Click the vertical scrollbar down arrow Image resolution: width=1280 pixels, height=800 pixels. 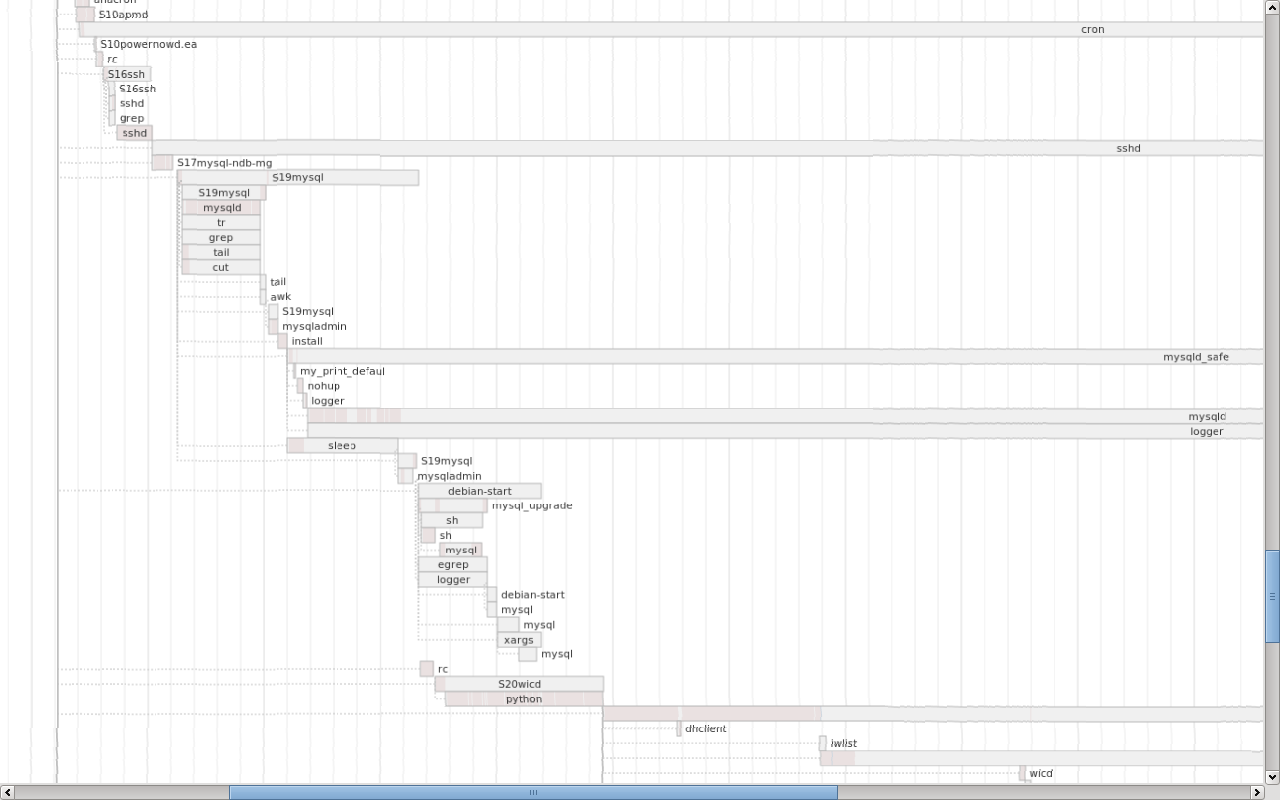[1272, 776]
